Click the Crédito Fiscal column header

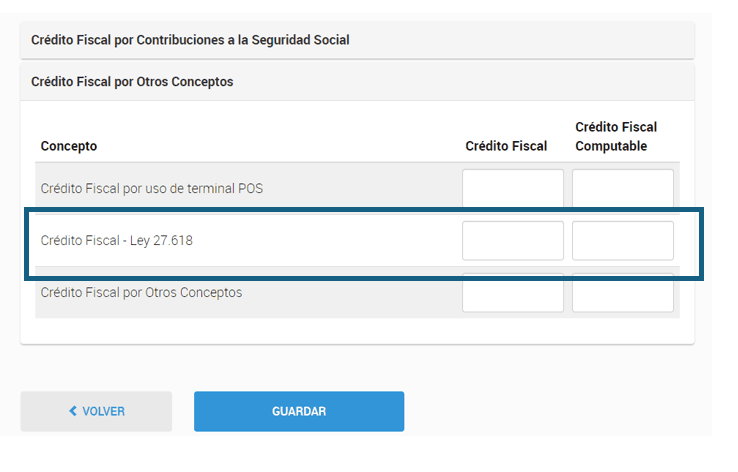click(x=506, y=146)
